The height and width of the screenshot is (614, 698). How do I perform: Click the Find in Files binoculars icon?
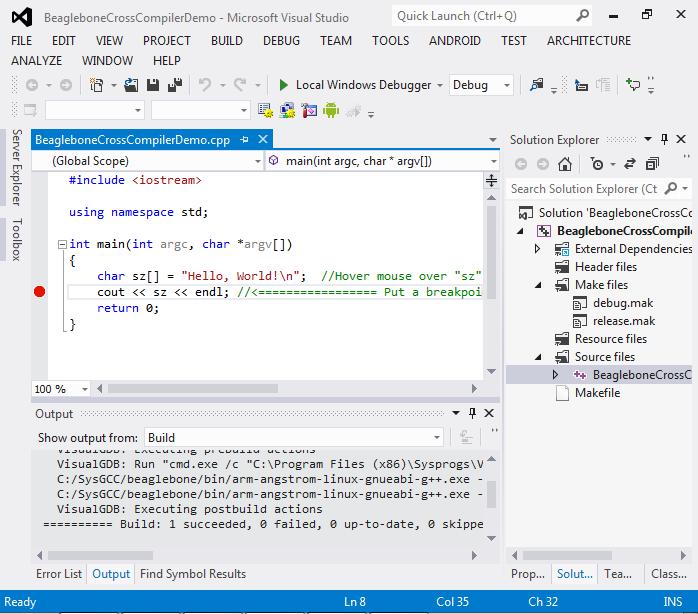tap(536, 85)
